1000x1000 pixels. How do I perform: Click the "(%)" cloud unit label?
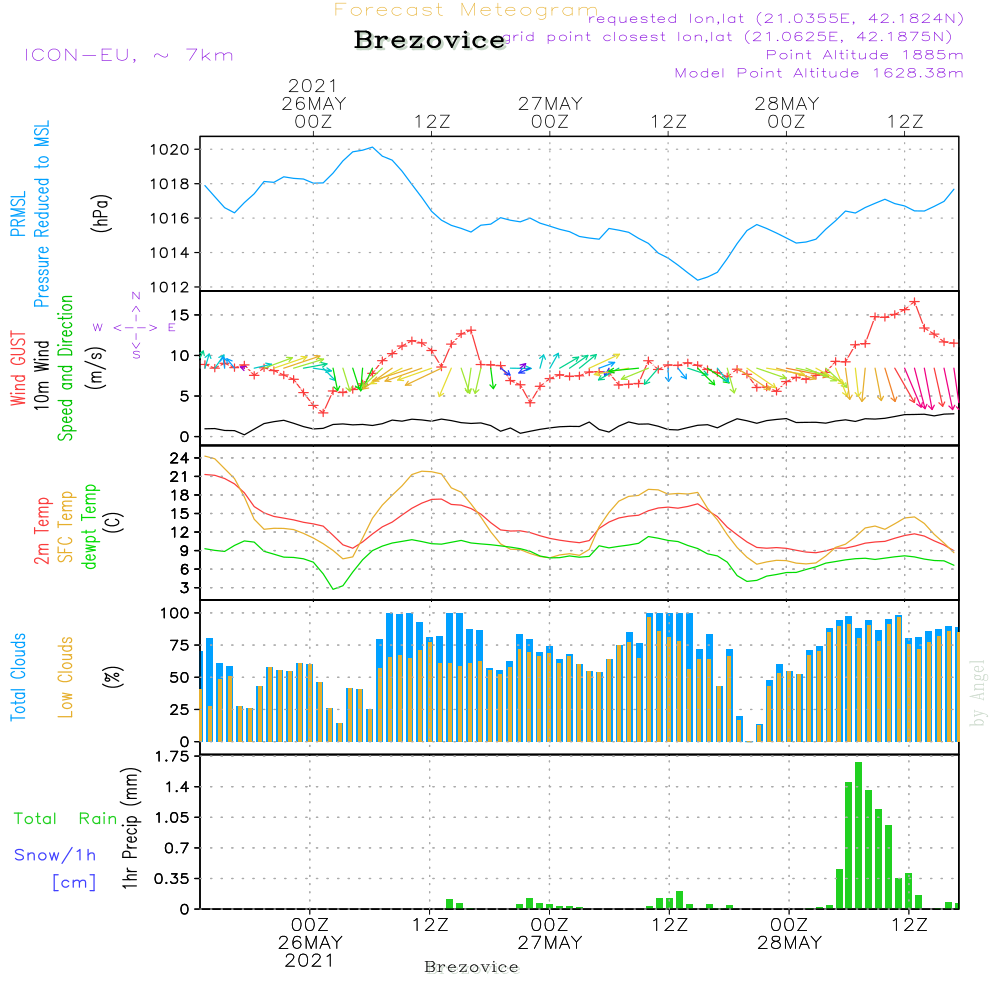coord(113,677)
